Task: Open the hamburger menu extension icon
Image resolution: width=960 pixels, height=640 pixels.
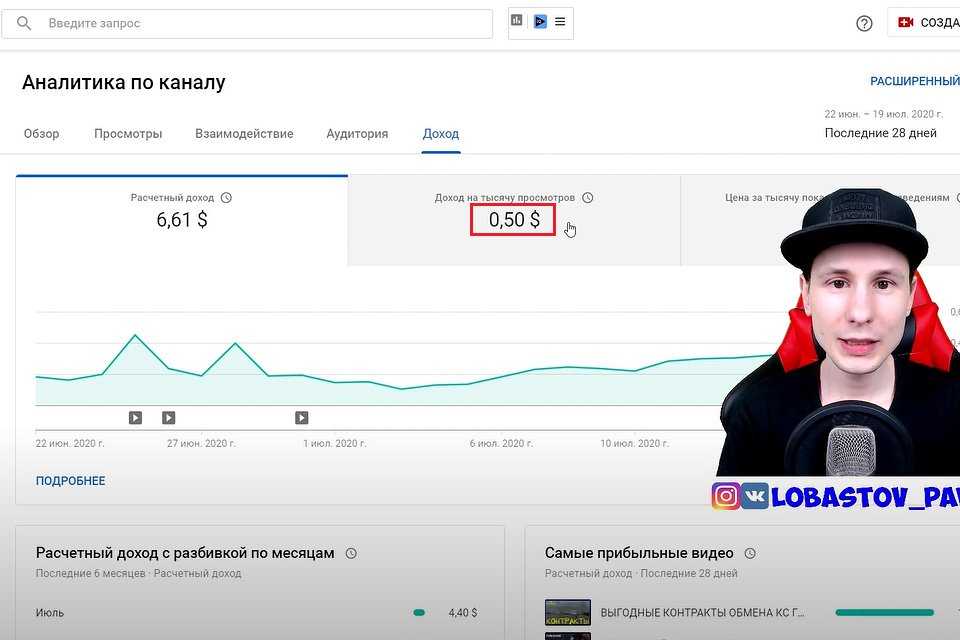Action: tap(560, 21)
